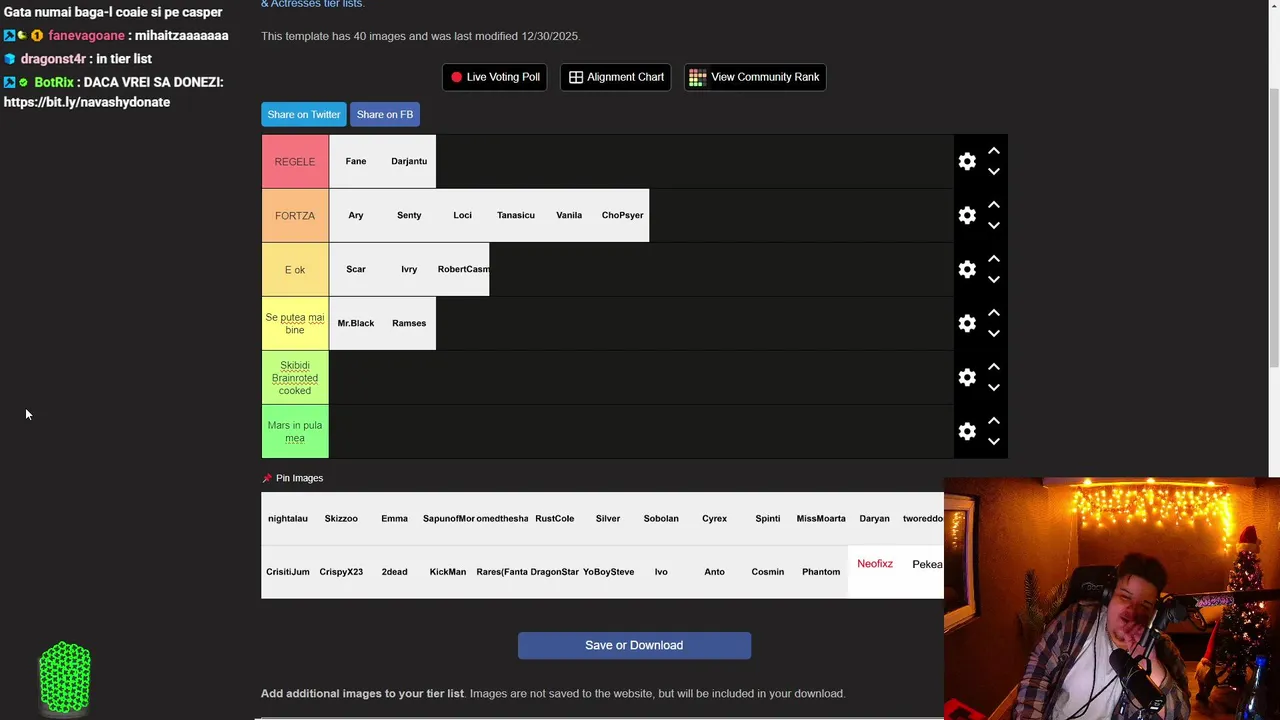Click the pin icon beside Pin Images
Viewport: 1280px width, 720px height.
[267, 478]
